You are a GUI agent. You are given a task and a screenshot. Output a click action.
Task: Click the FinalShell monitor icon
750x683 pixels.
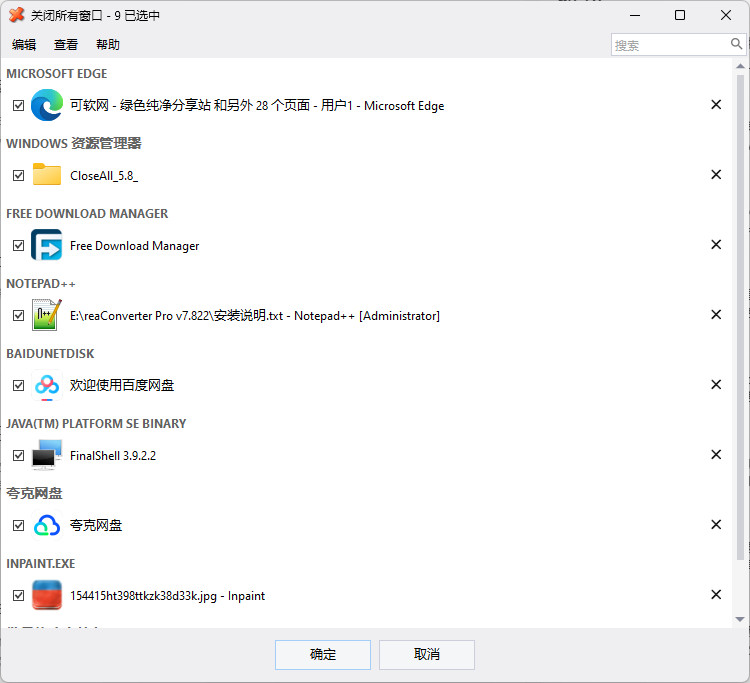(x=46, y=455)
